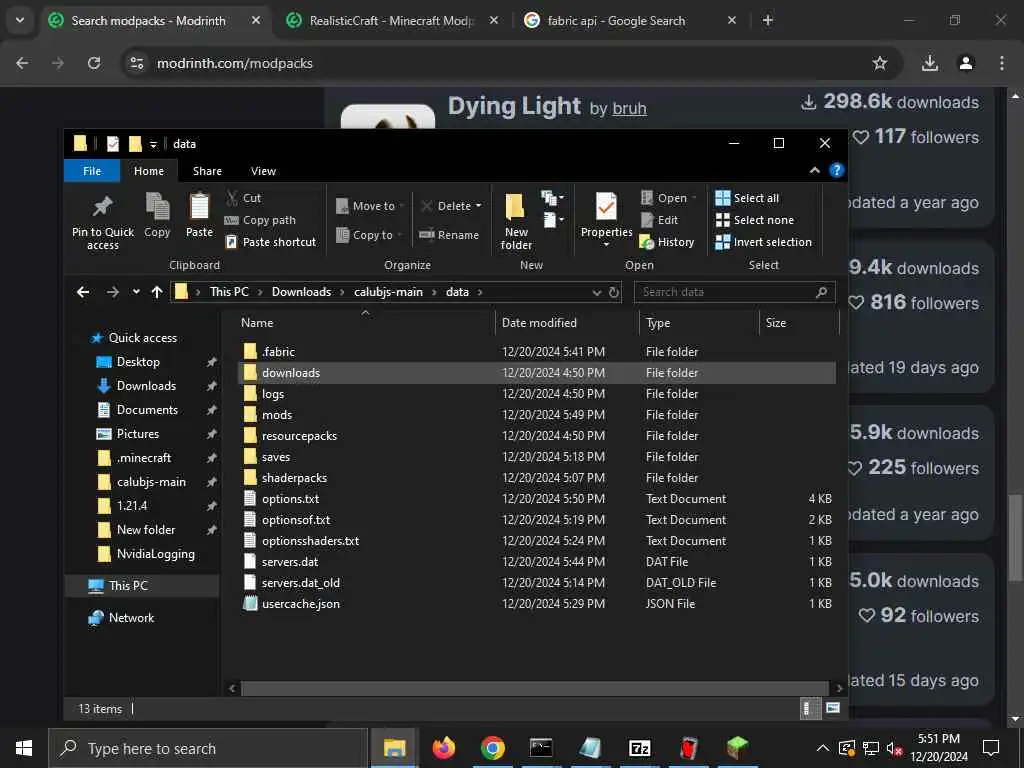
Task: Select the usercache.json file
Action: pos(300,604)
